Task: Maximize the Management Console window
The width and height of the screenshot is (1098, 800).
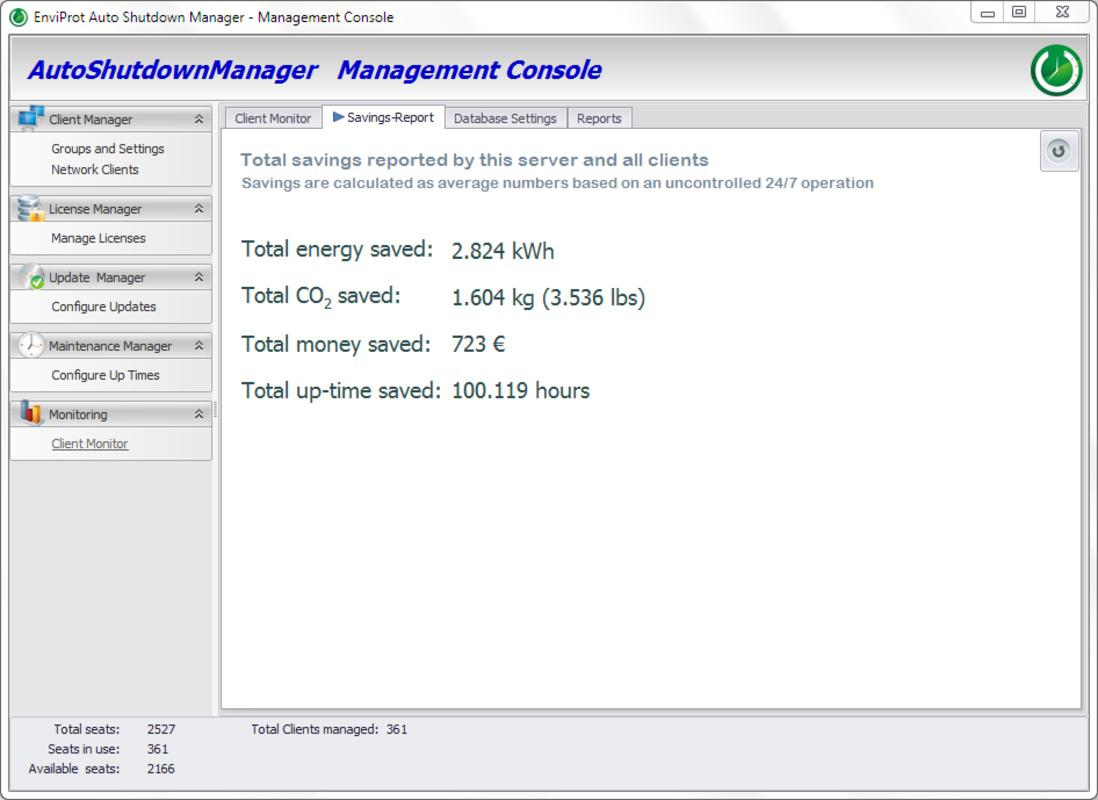Action: tap(1019, 13)
